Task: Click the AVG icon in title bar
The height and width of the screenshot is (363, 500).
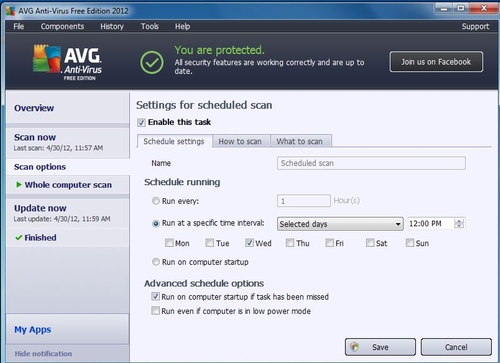Action: pyautogui.click(x=11, y=11)
